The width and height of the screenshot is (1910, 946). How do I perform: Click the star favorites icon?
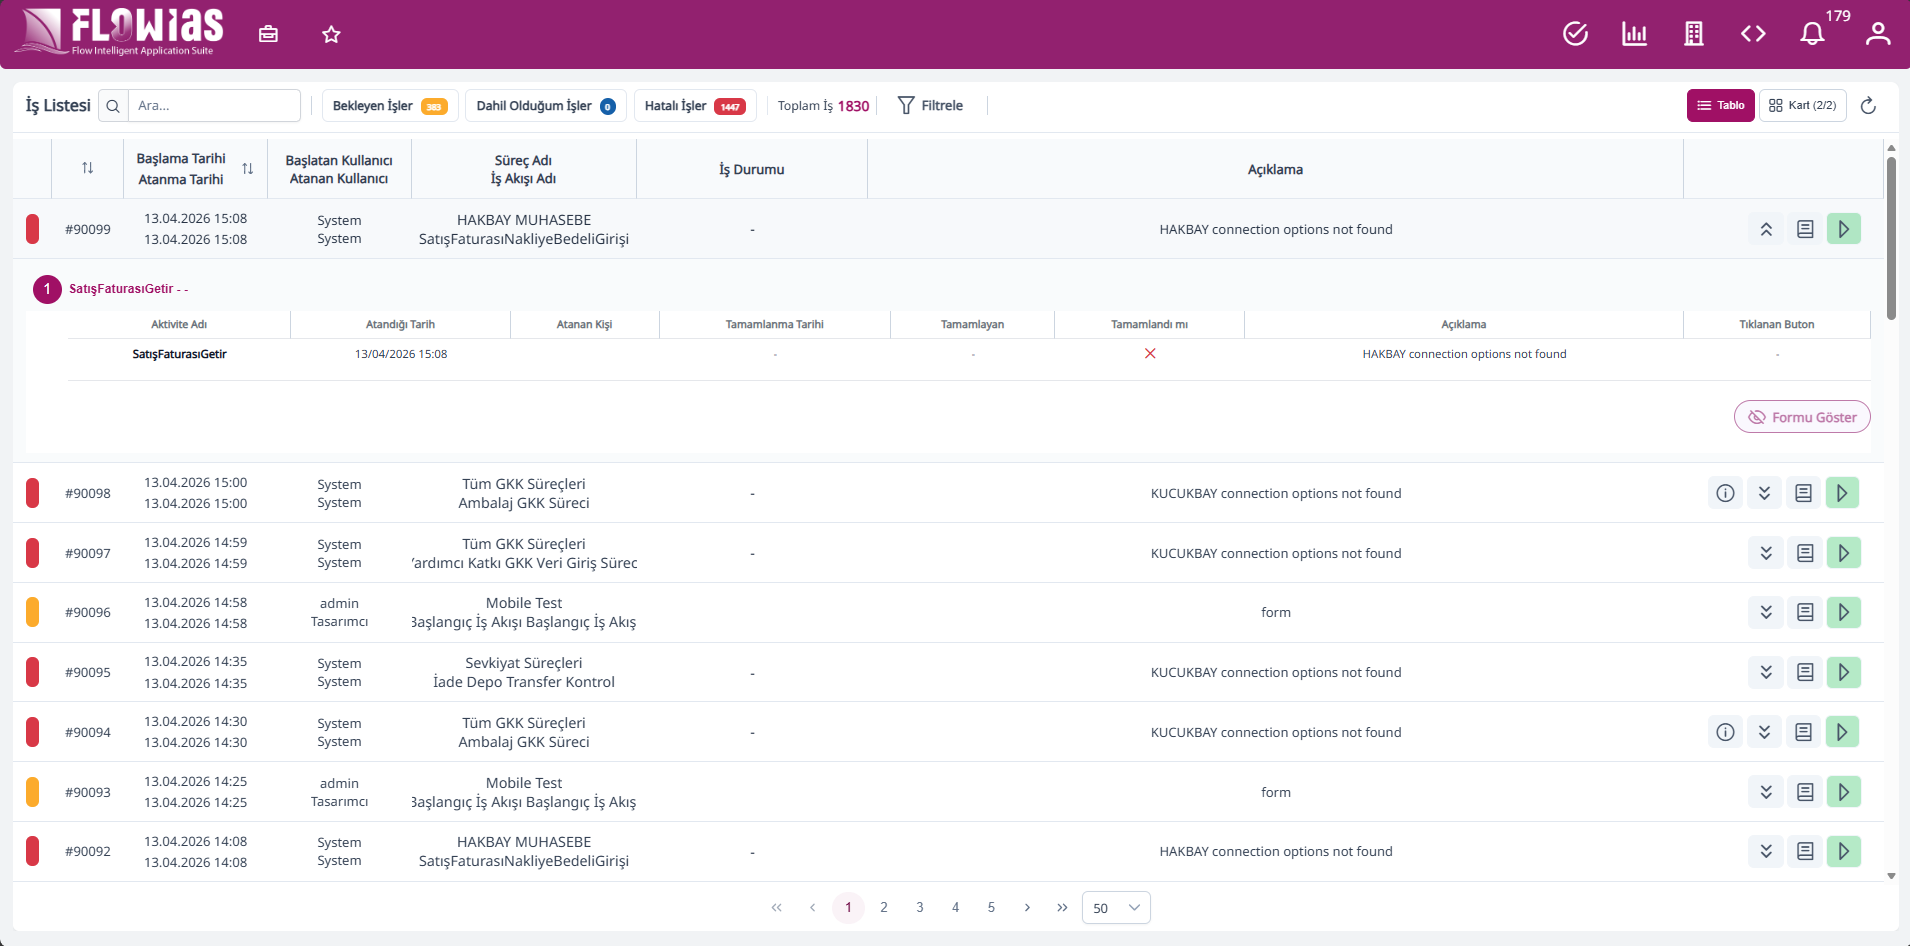pos(331,35)
